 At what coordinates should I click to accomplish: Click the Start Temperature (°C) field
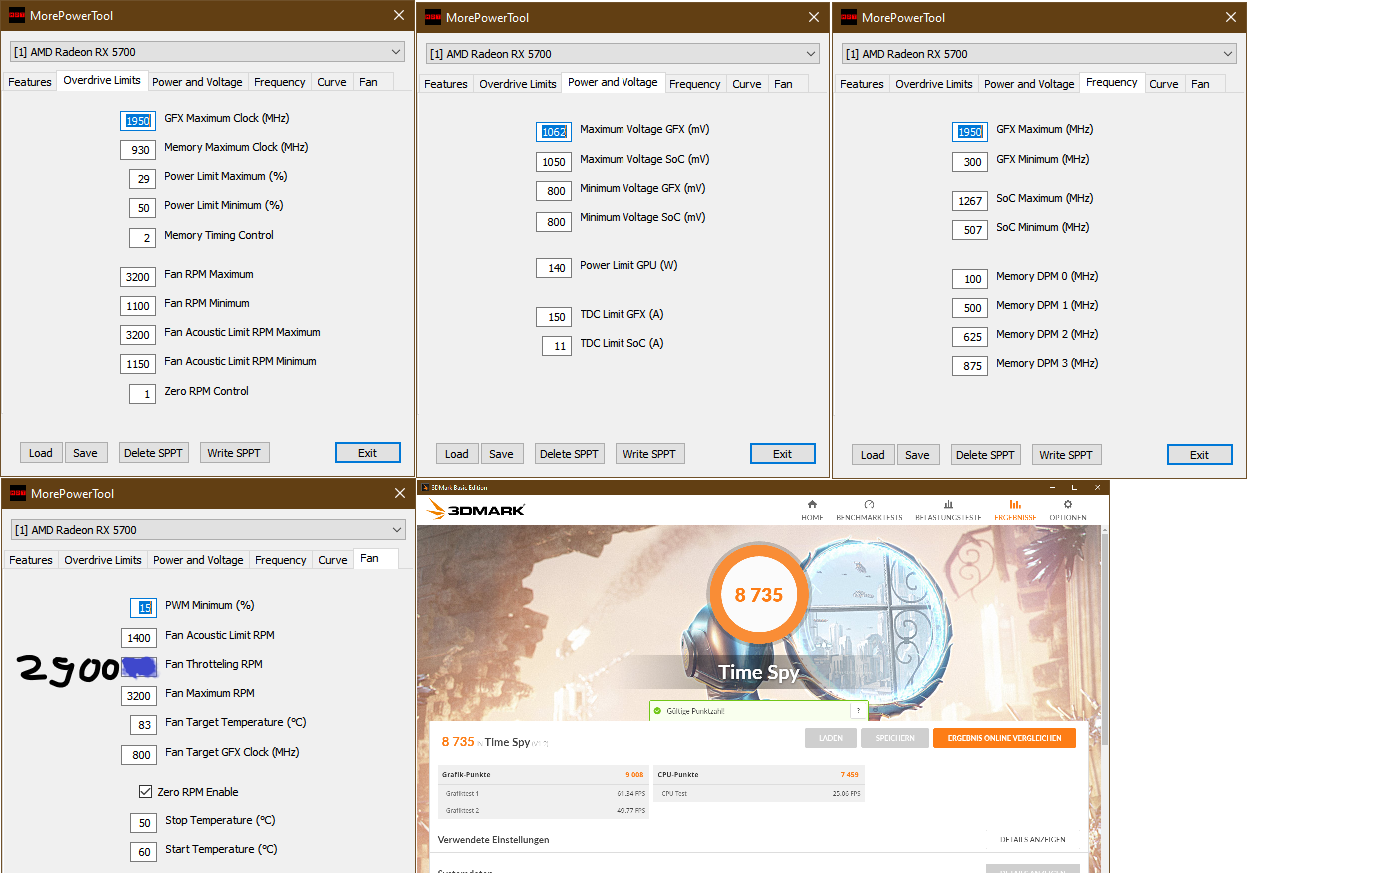(x=143, y=852)
